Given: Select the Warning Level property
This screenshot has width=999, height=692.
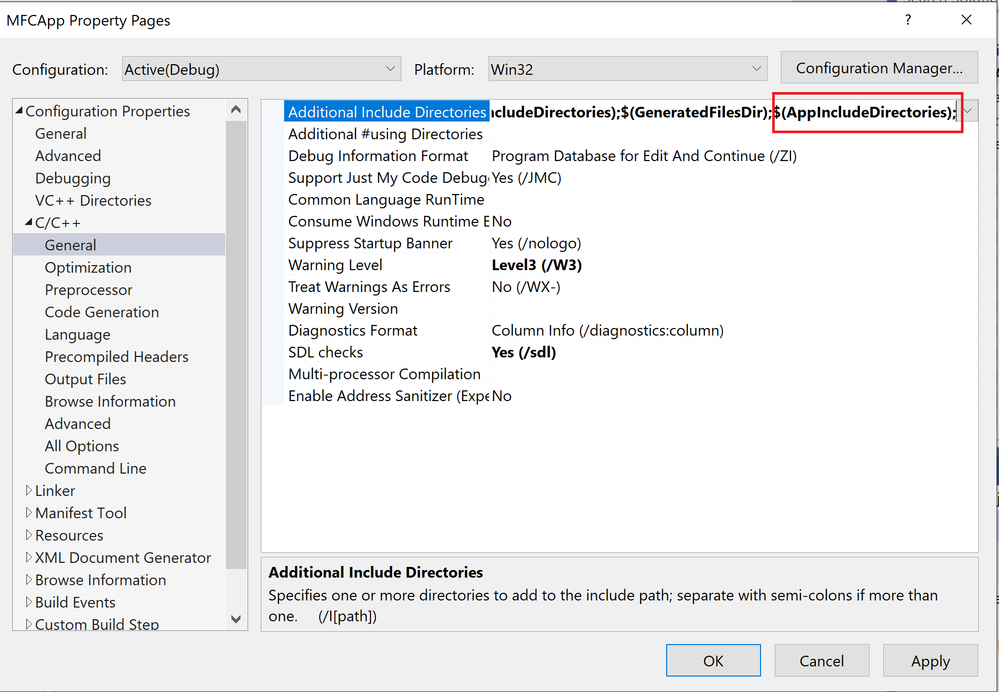Looking at the screenshot, I should coord(335,264).
